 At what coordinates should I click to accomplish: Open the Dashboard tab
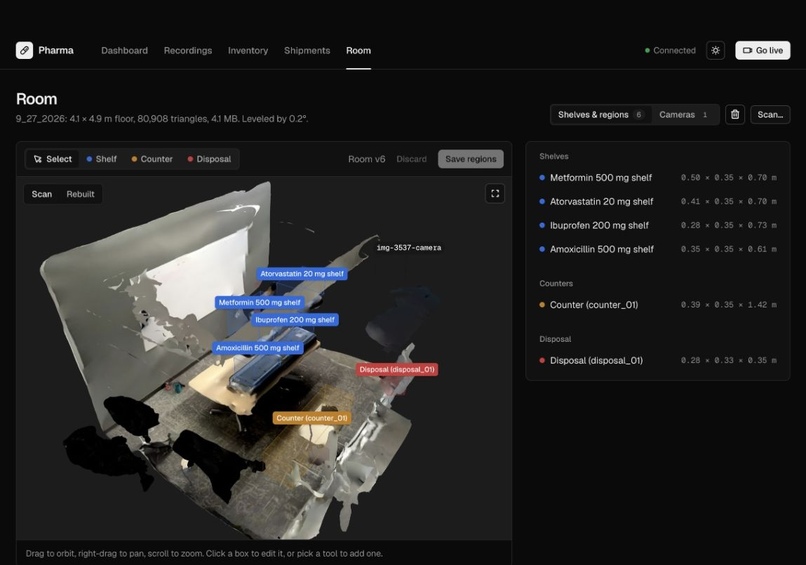(x=124, y=50)
